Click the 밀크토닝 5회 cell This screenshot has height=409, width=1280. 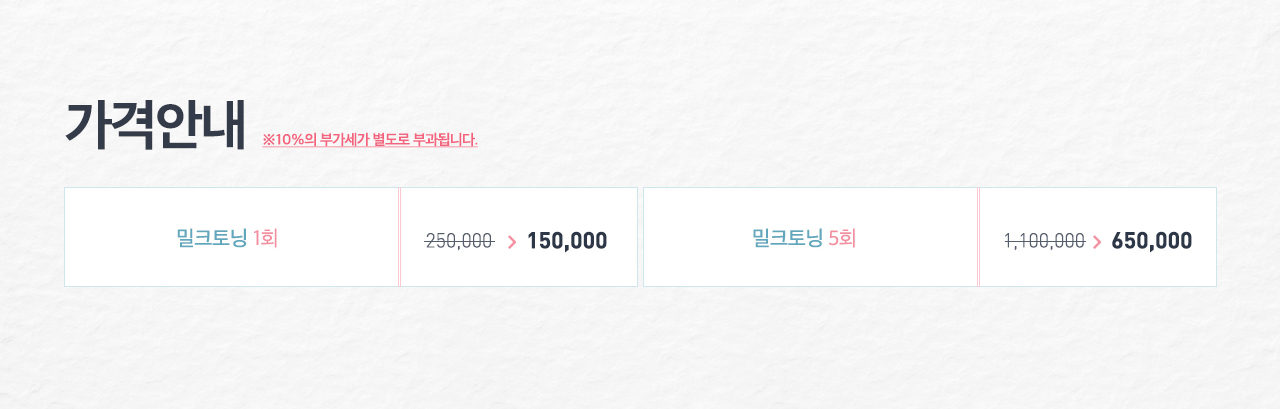click(810, 237)
